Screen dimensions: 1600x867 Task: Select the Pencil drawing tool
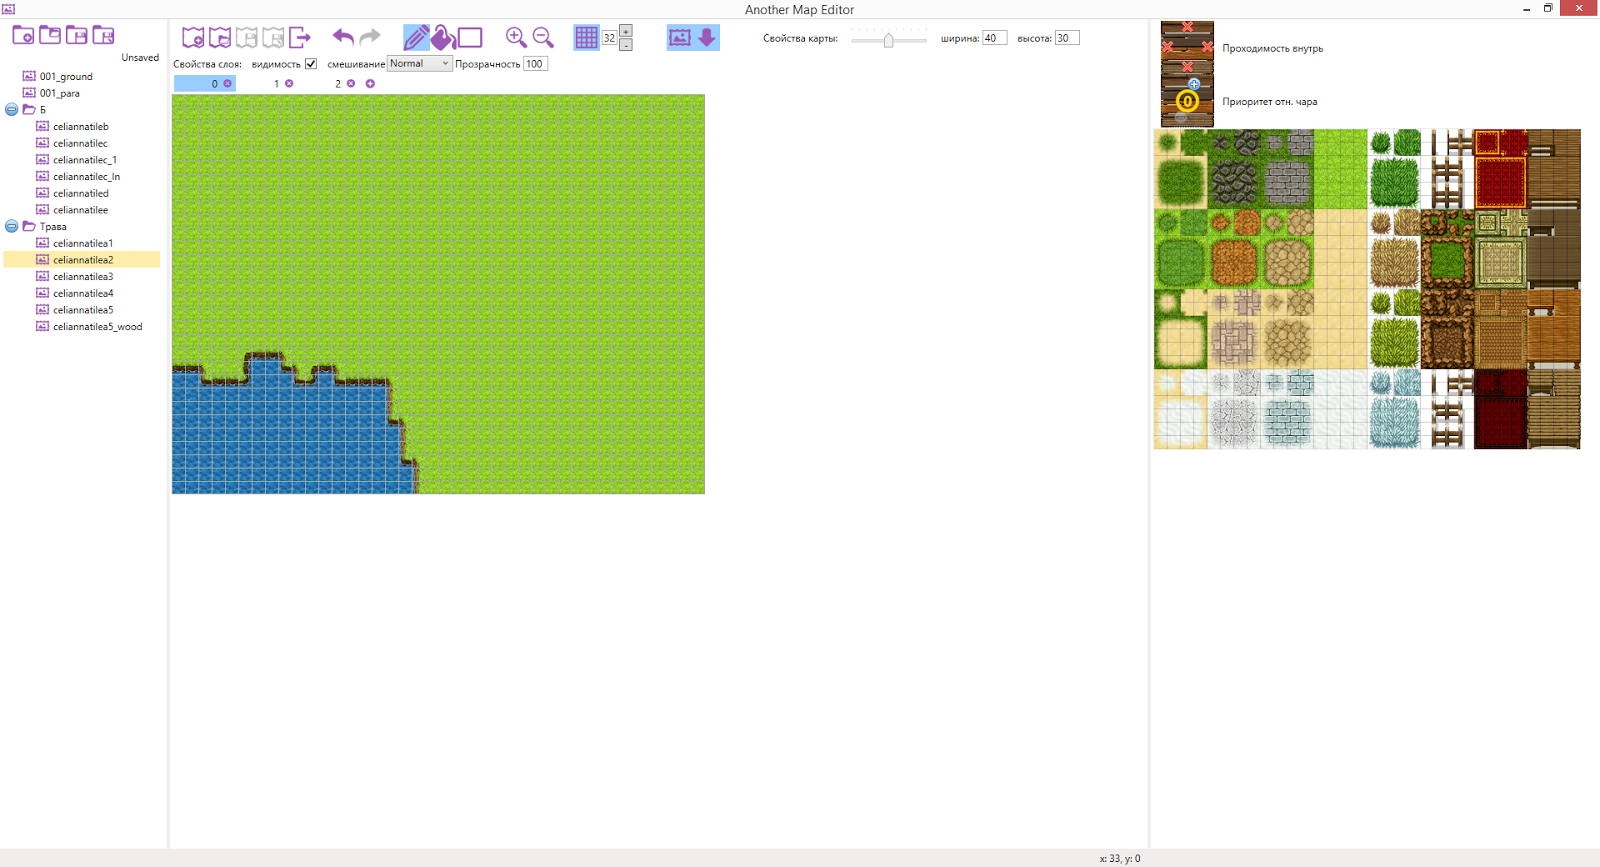click(416, 38)
